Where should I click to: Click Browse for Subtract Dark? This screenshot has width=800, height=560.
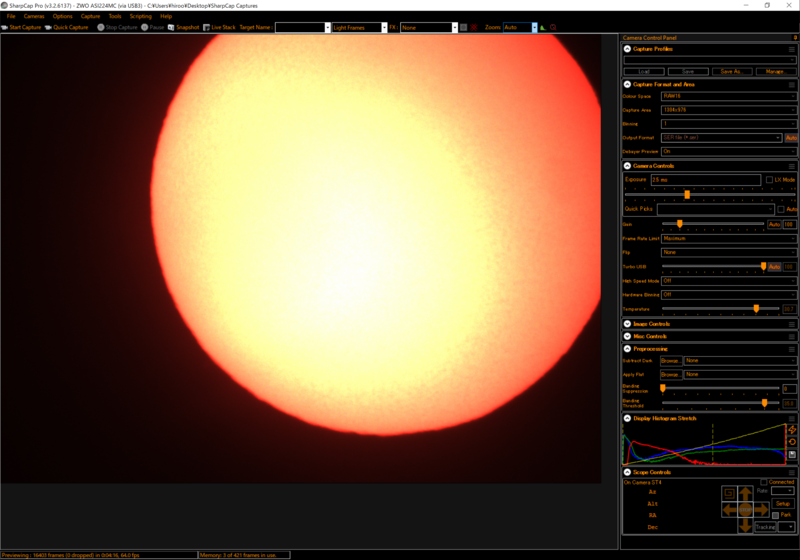670,361
